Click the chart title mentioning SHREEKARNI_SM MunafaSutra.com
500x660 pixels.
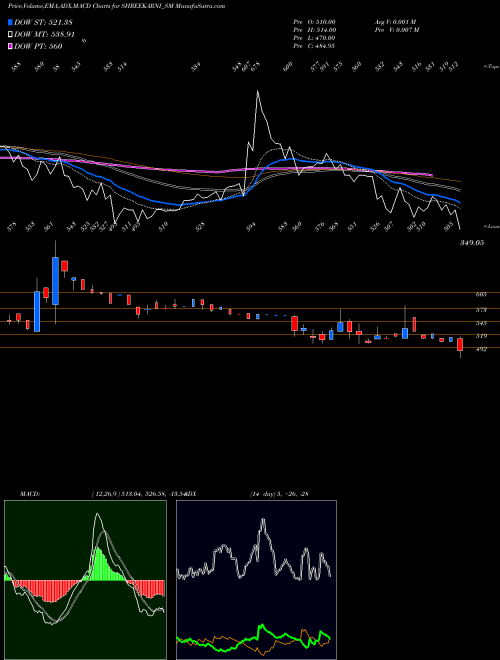(x=116, y=6)
